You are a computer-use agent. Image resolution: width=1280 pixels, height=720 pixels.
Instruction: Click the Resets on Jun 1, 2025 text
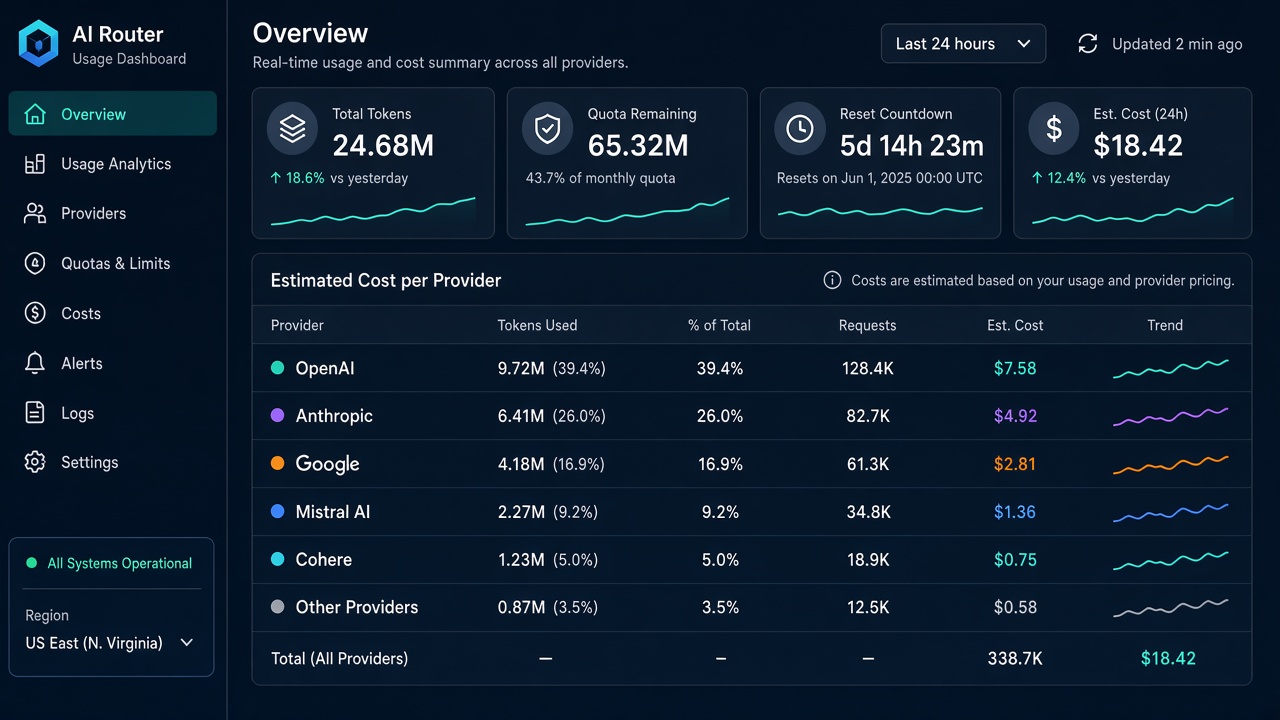pos(880,178)
